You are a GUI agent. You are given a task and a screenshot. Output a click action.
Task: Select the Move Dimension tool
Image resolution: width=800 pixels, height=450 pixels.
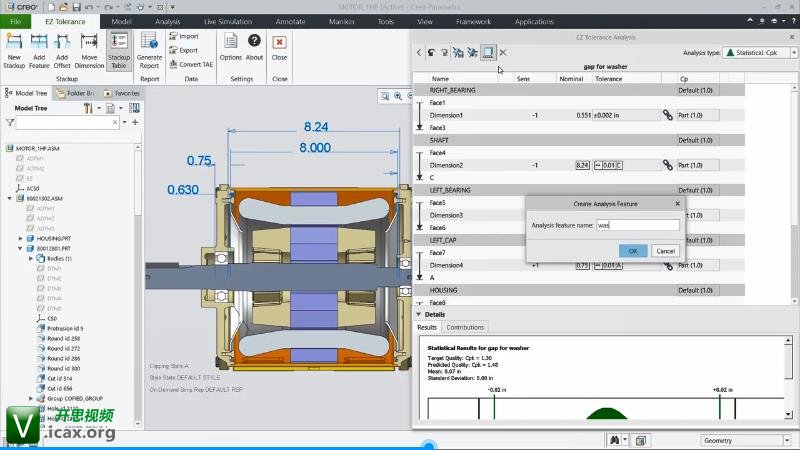click(90, 41)
